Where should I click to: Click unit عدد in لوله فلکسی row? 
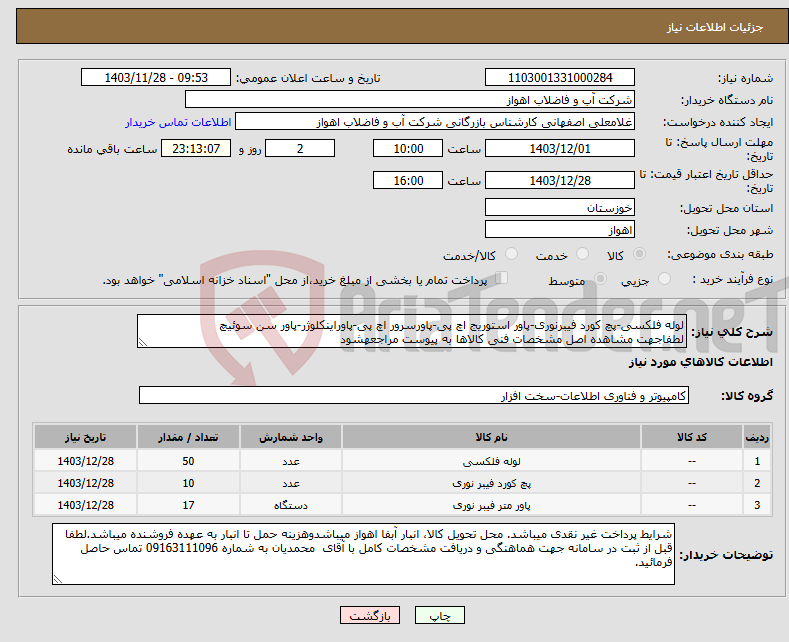click(x=291, y=461)
